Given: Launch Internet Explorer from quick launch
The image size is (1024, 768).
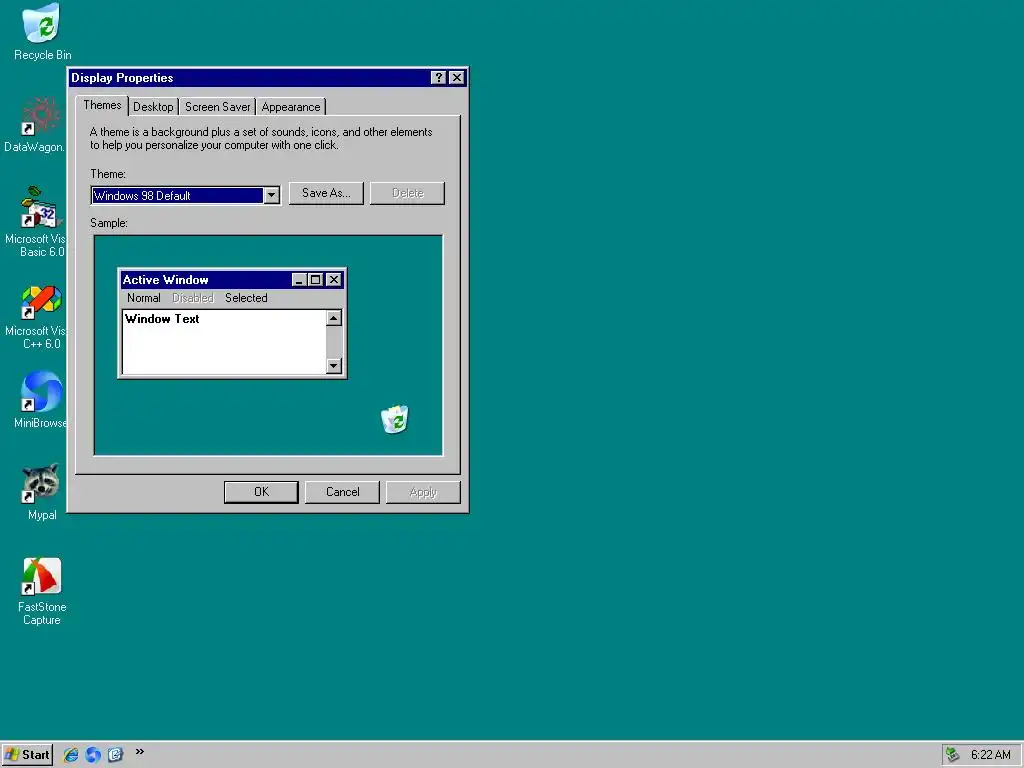Looking at the screenshot, I should [x=71, y=754].
